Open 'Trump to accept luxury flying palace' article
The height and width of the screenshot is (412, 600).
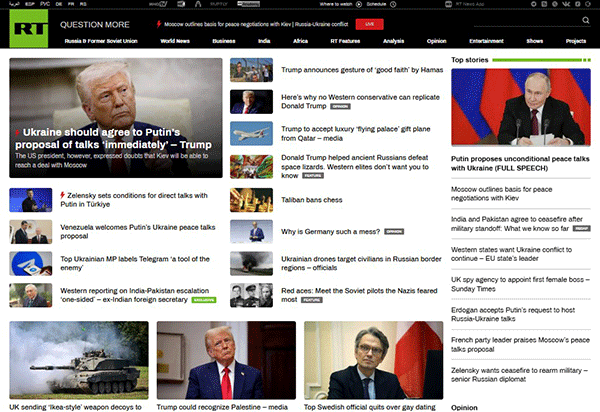(356, 133)
